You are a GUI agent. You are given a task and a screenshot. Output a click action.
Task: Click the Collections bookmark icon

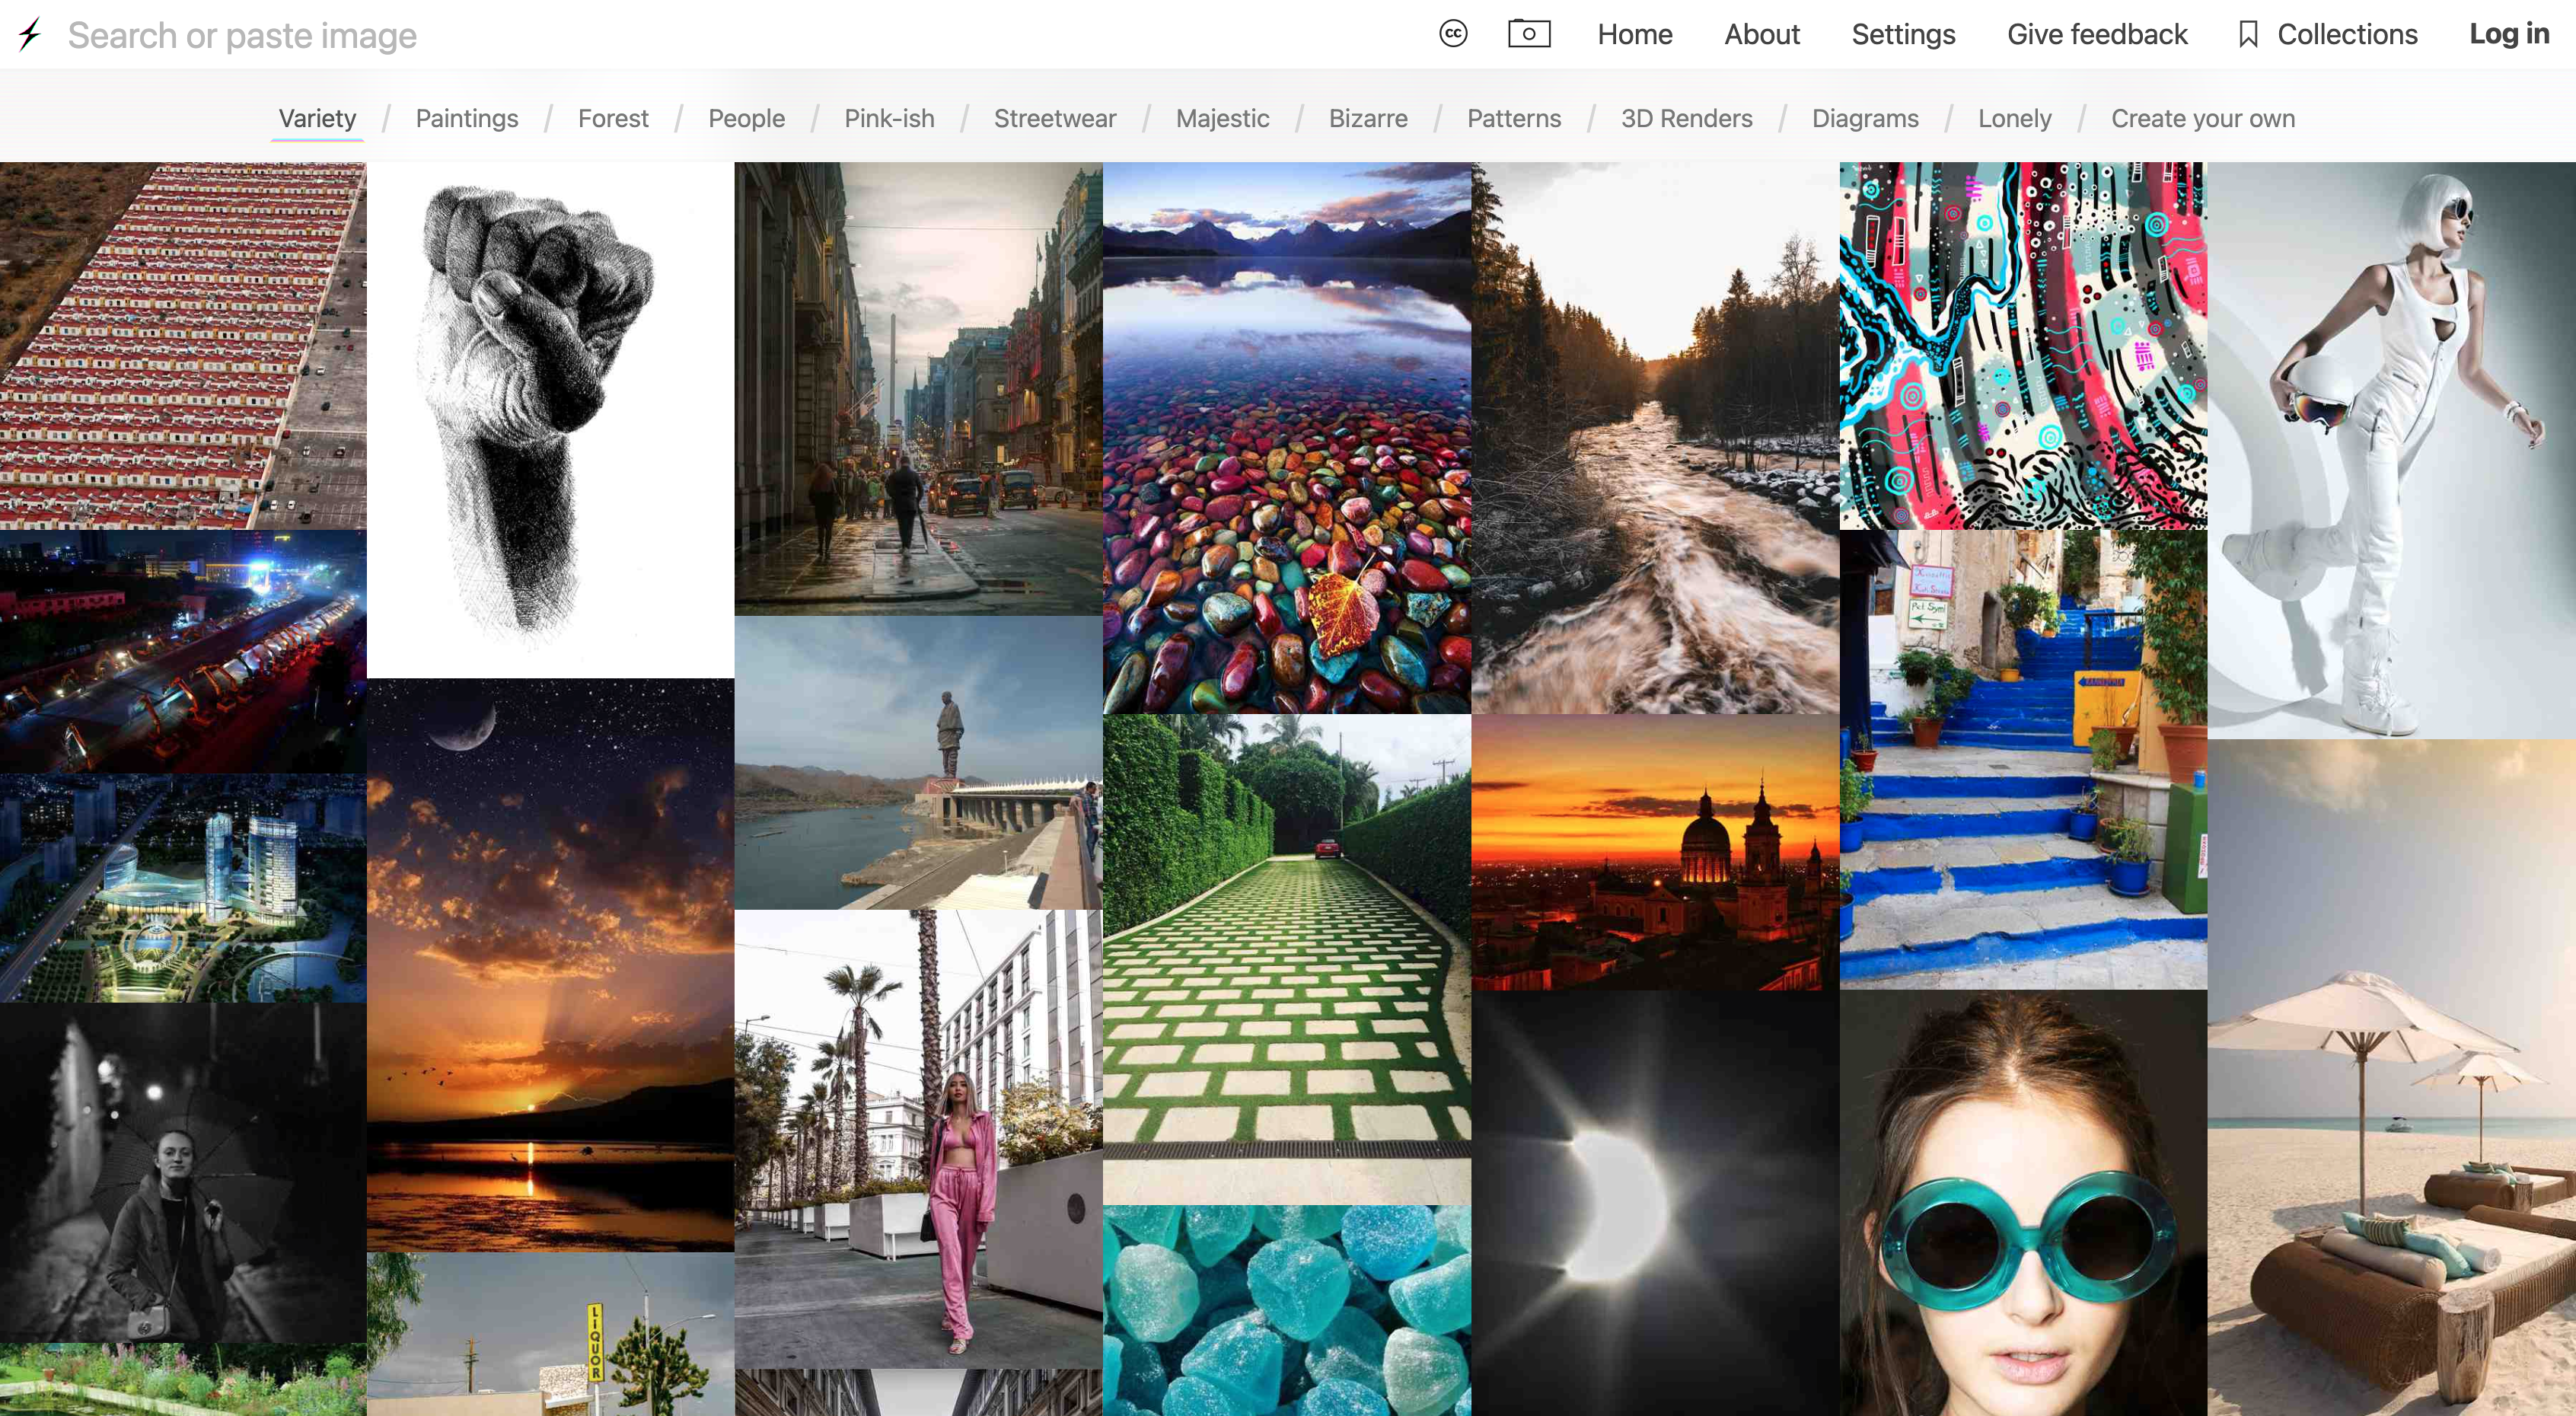click(x=2248, y=34)
